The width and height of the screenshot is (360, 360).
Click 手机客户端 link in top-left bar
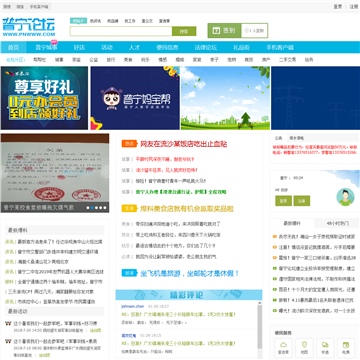[x=39, y=6]
